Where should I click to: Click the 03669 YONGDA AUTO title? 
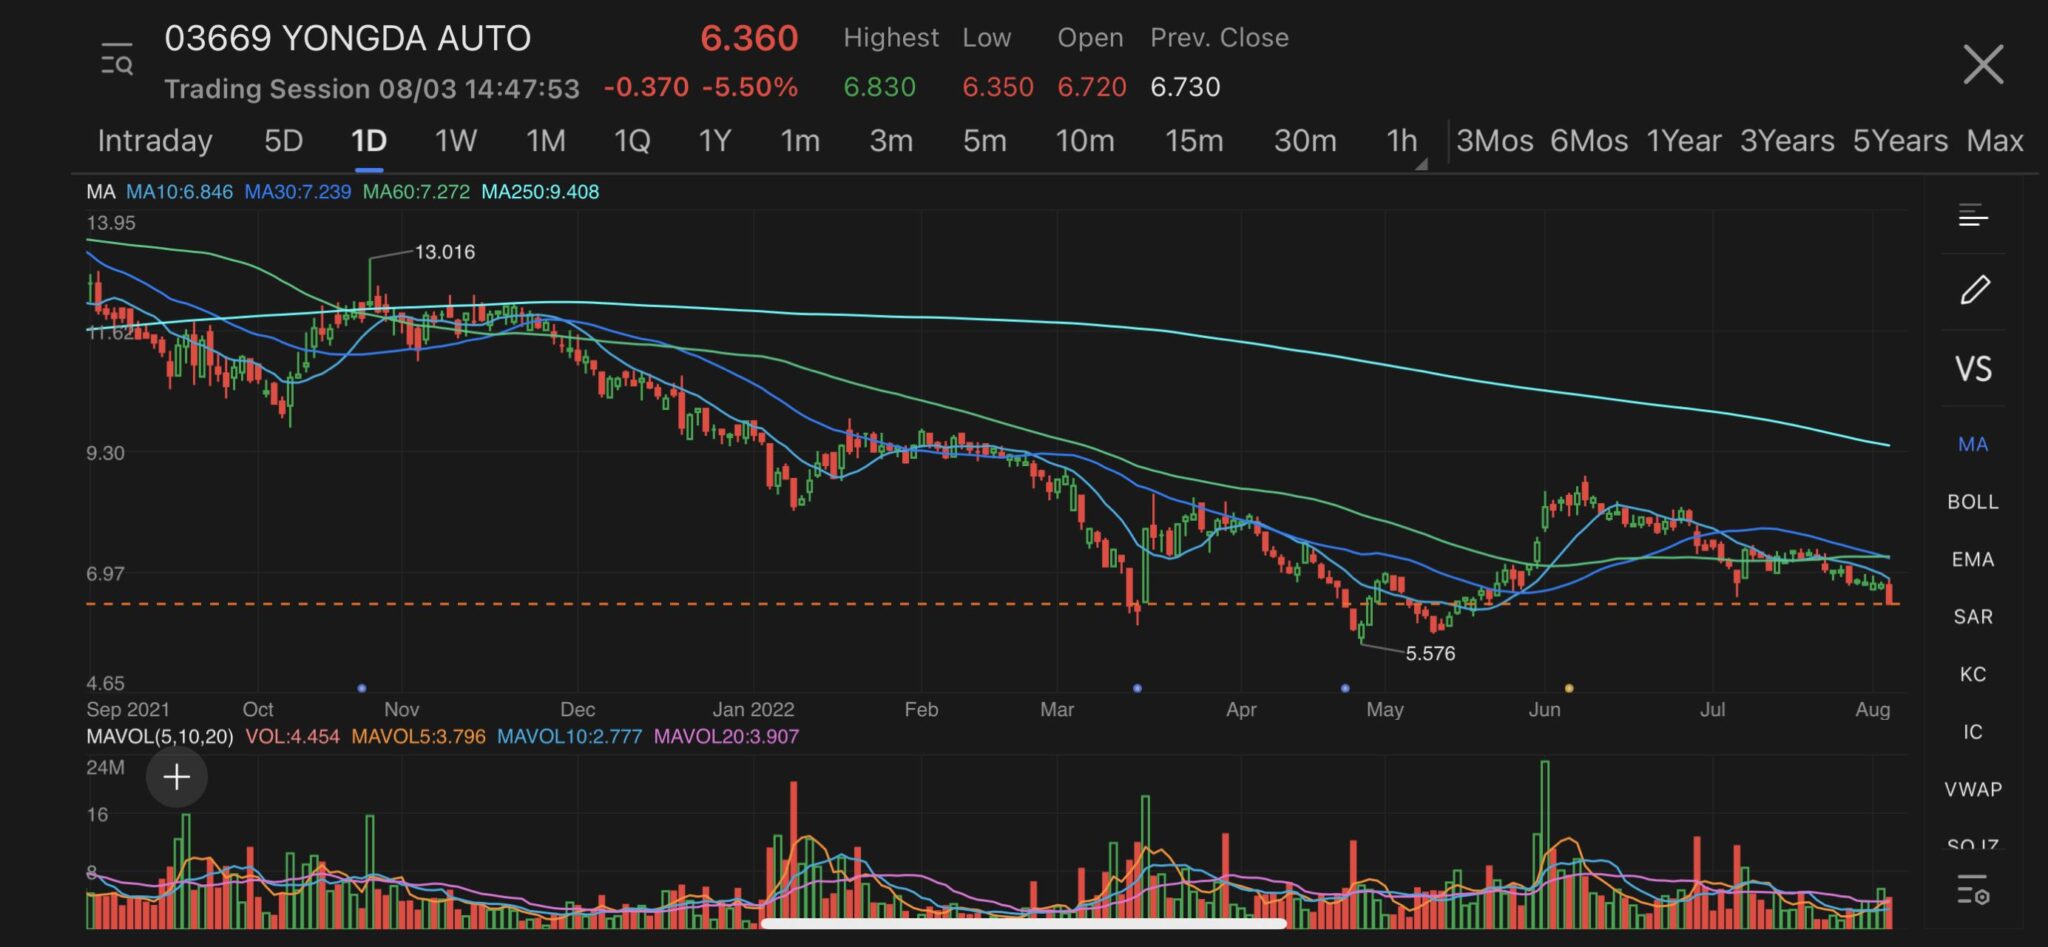tap(347, 38)
